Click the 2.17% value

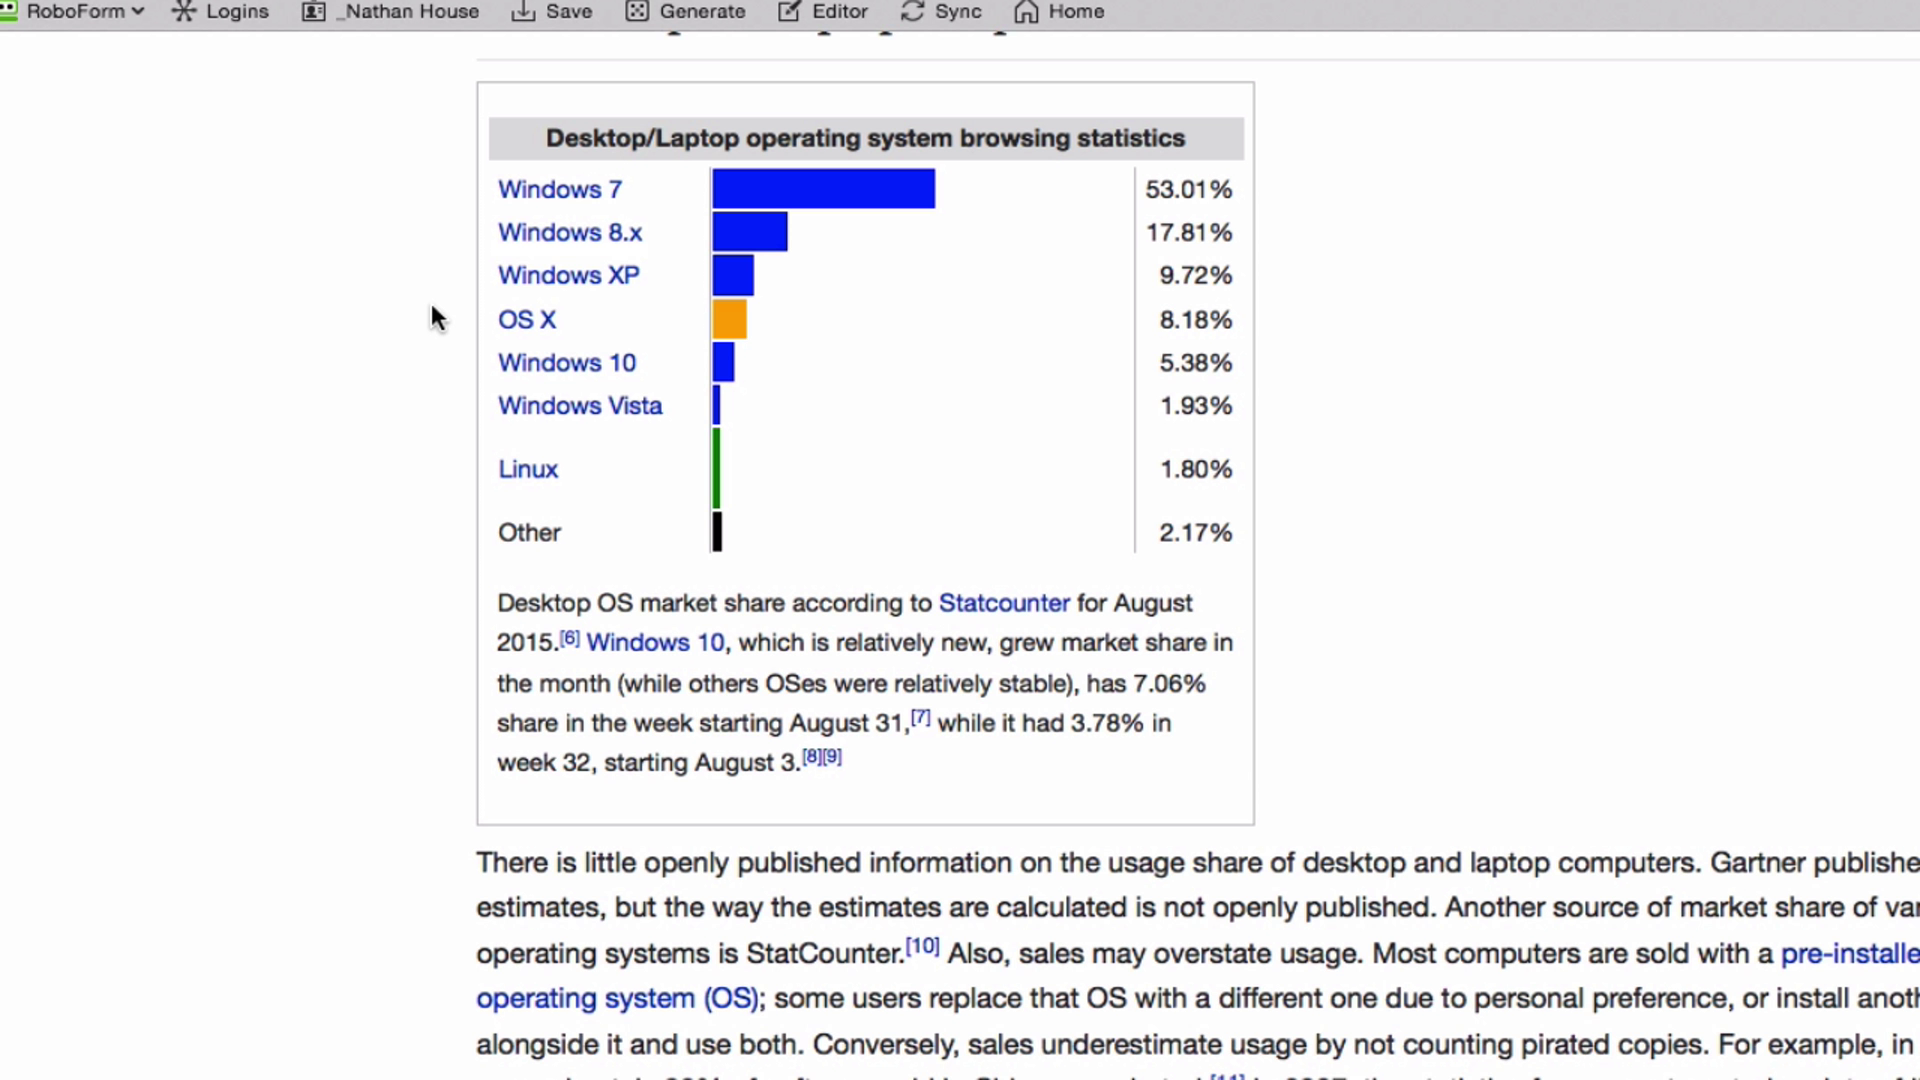[x=1196, y=533]
